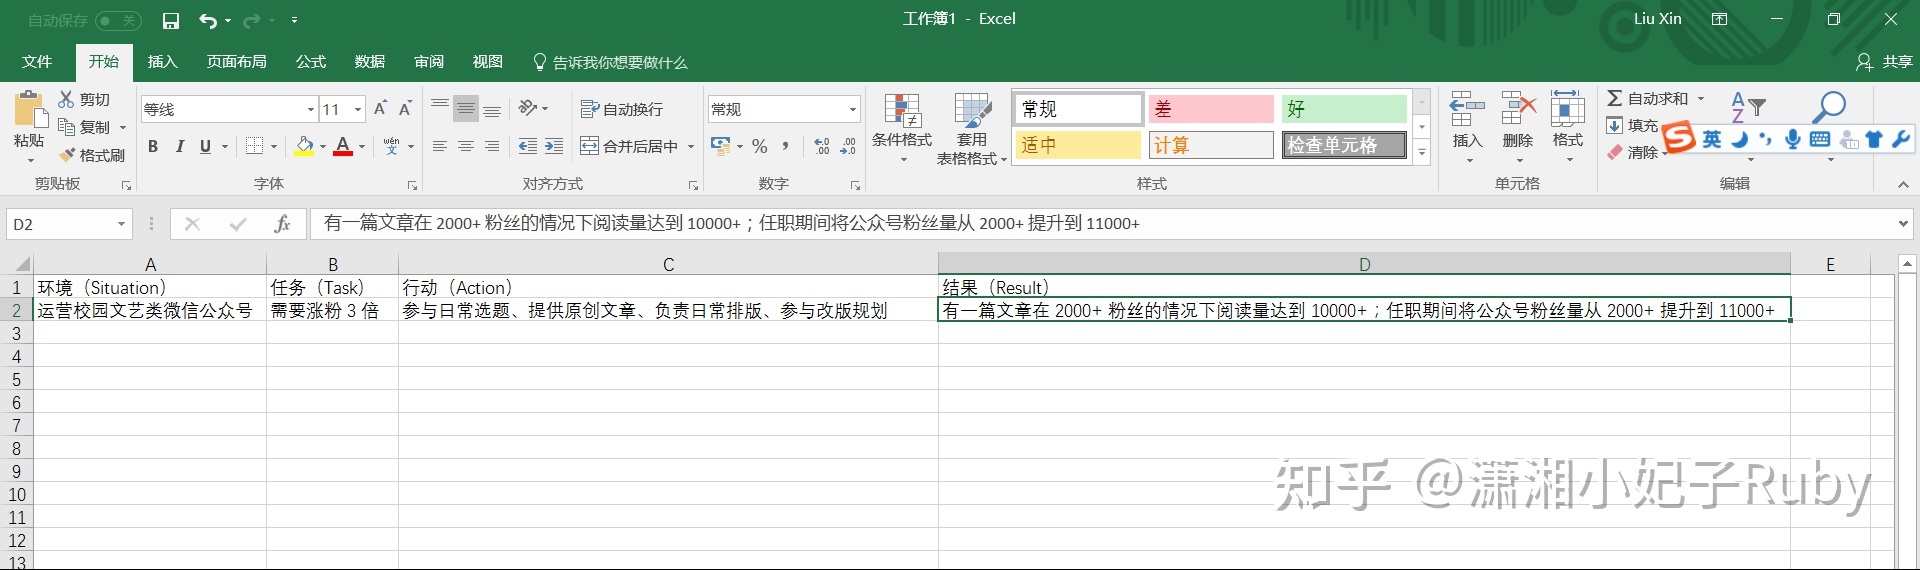Select the 好 good cell style
Viewport: 1920px width, 570px height.
pos(1344,109)
